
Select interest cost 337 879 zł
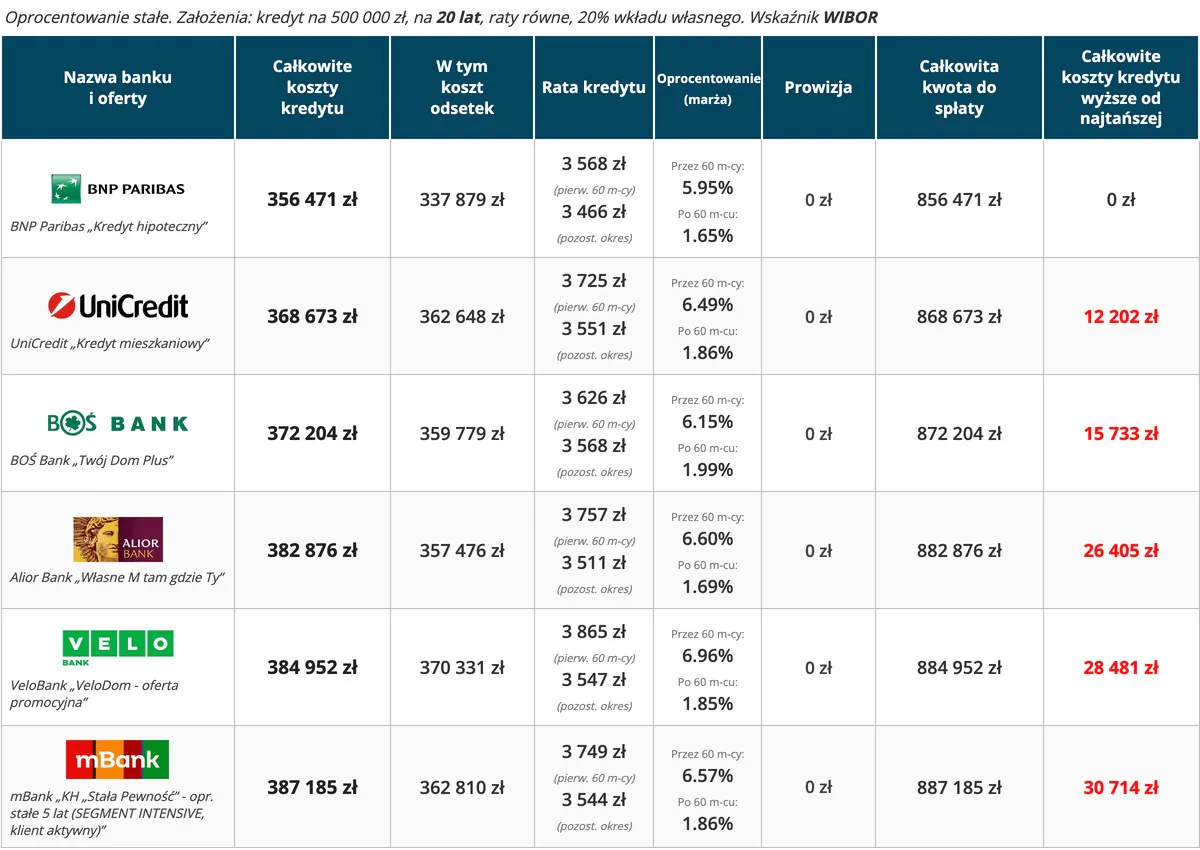click(462, 199)
